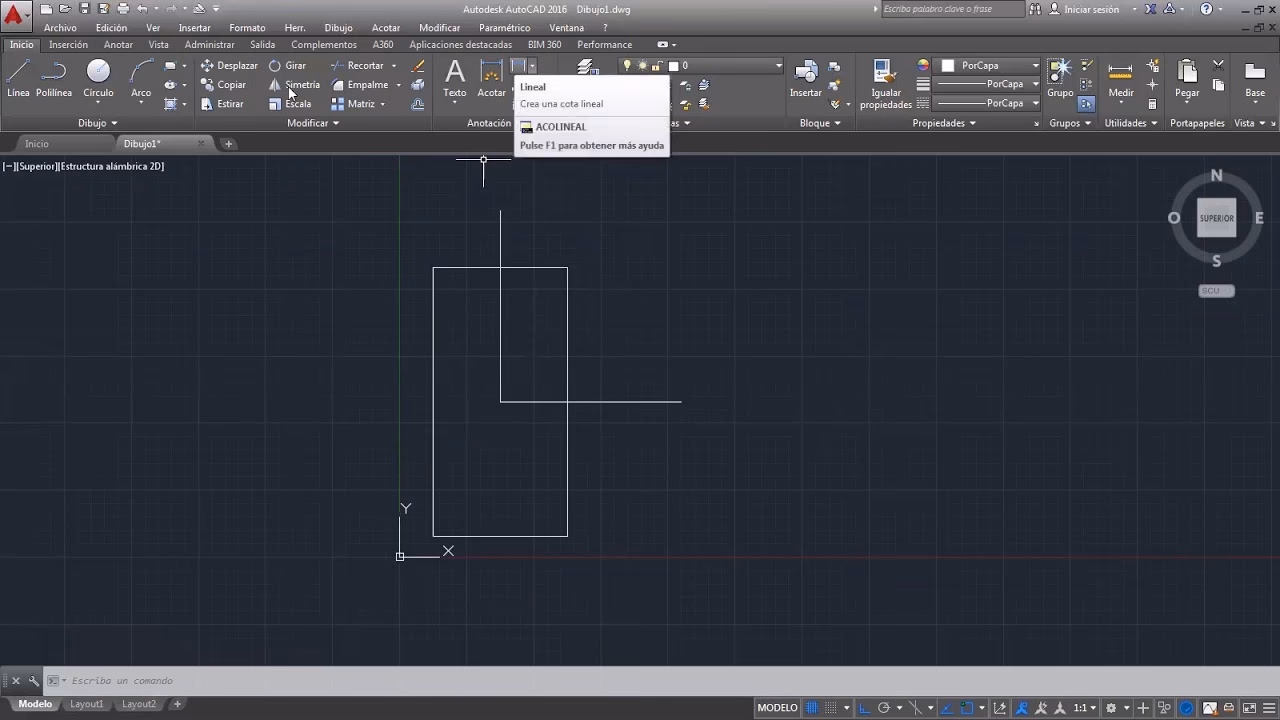Click the Matriz (array) tool
This screenshot has height=720, width=1280.
[x=353, y=104]
